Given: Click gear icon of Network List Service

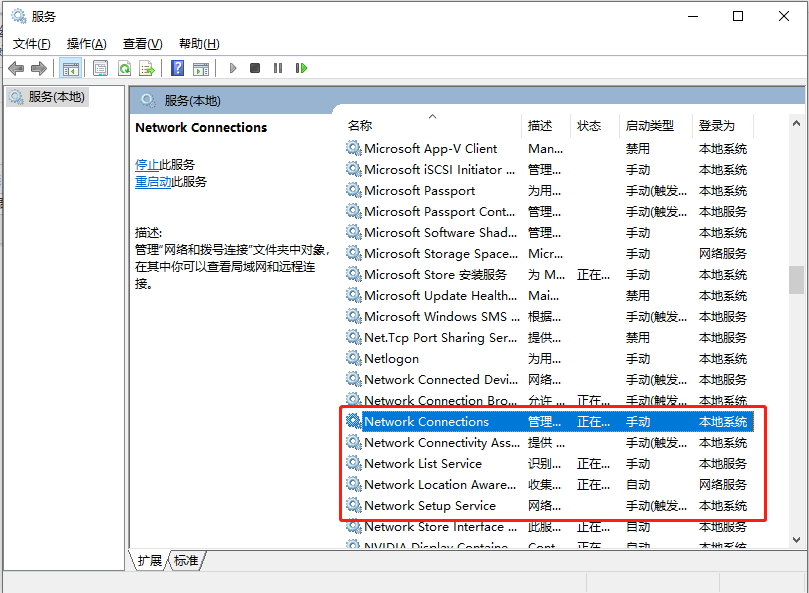Looking at the screenshot, I should click(353, 463).
